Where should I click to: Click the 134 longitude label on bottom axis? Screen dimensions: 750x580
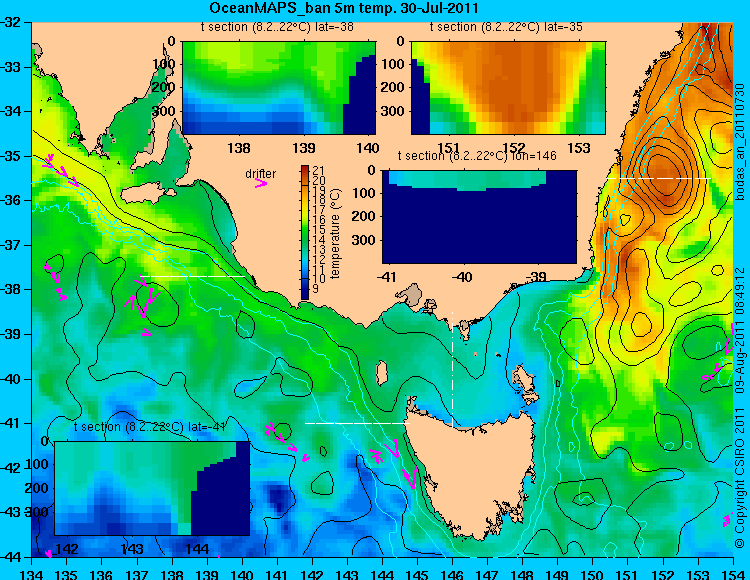click(32, 574)
